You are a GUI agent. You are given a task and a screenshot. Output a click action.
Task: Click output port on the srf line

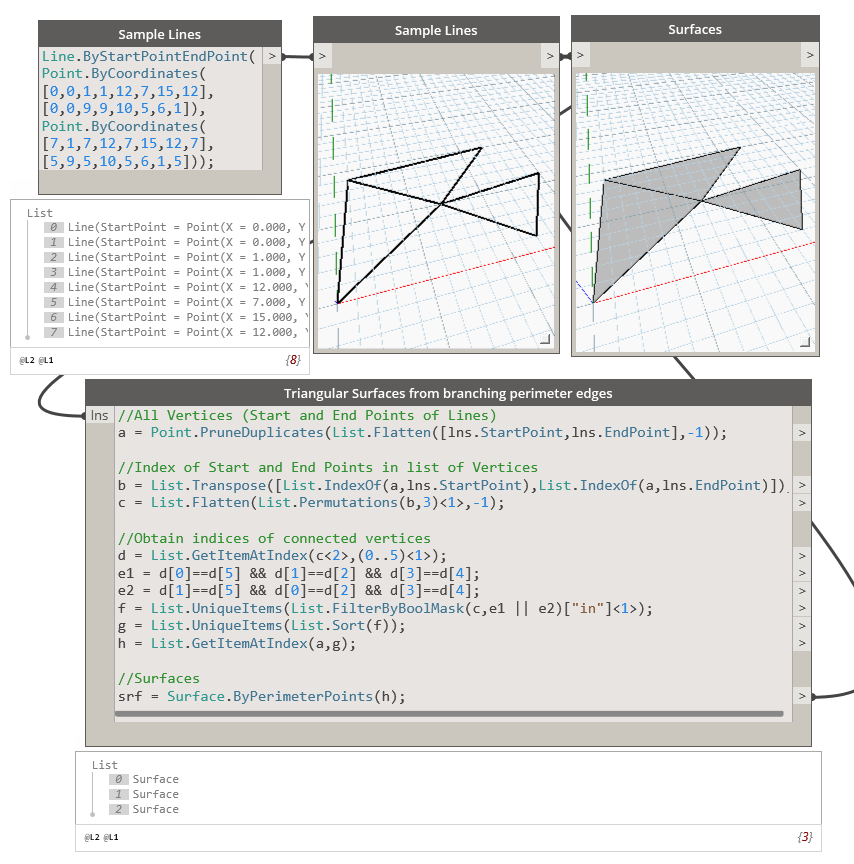click(x=801, y=696)
